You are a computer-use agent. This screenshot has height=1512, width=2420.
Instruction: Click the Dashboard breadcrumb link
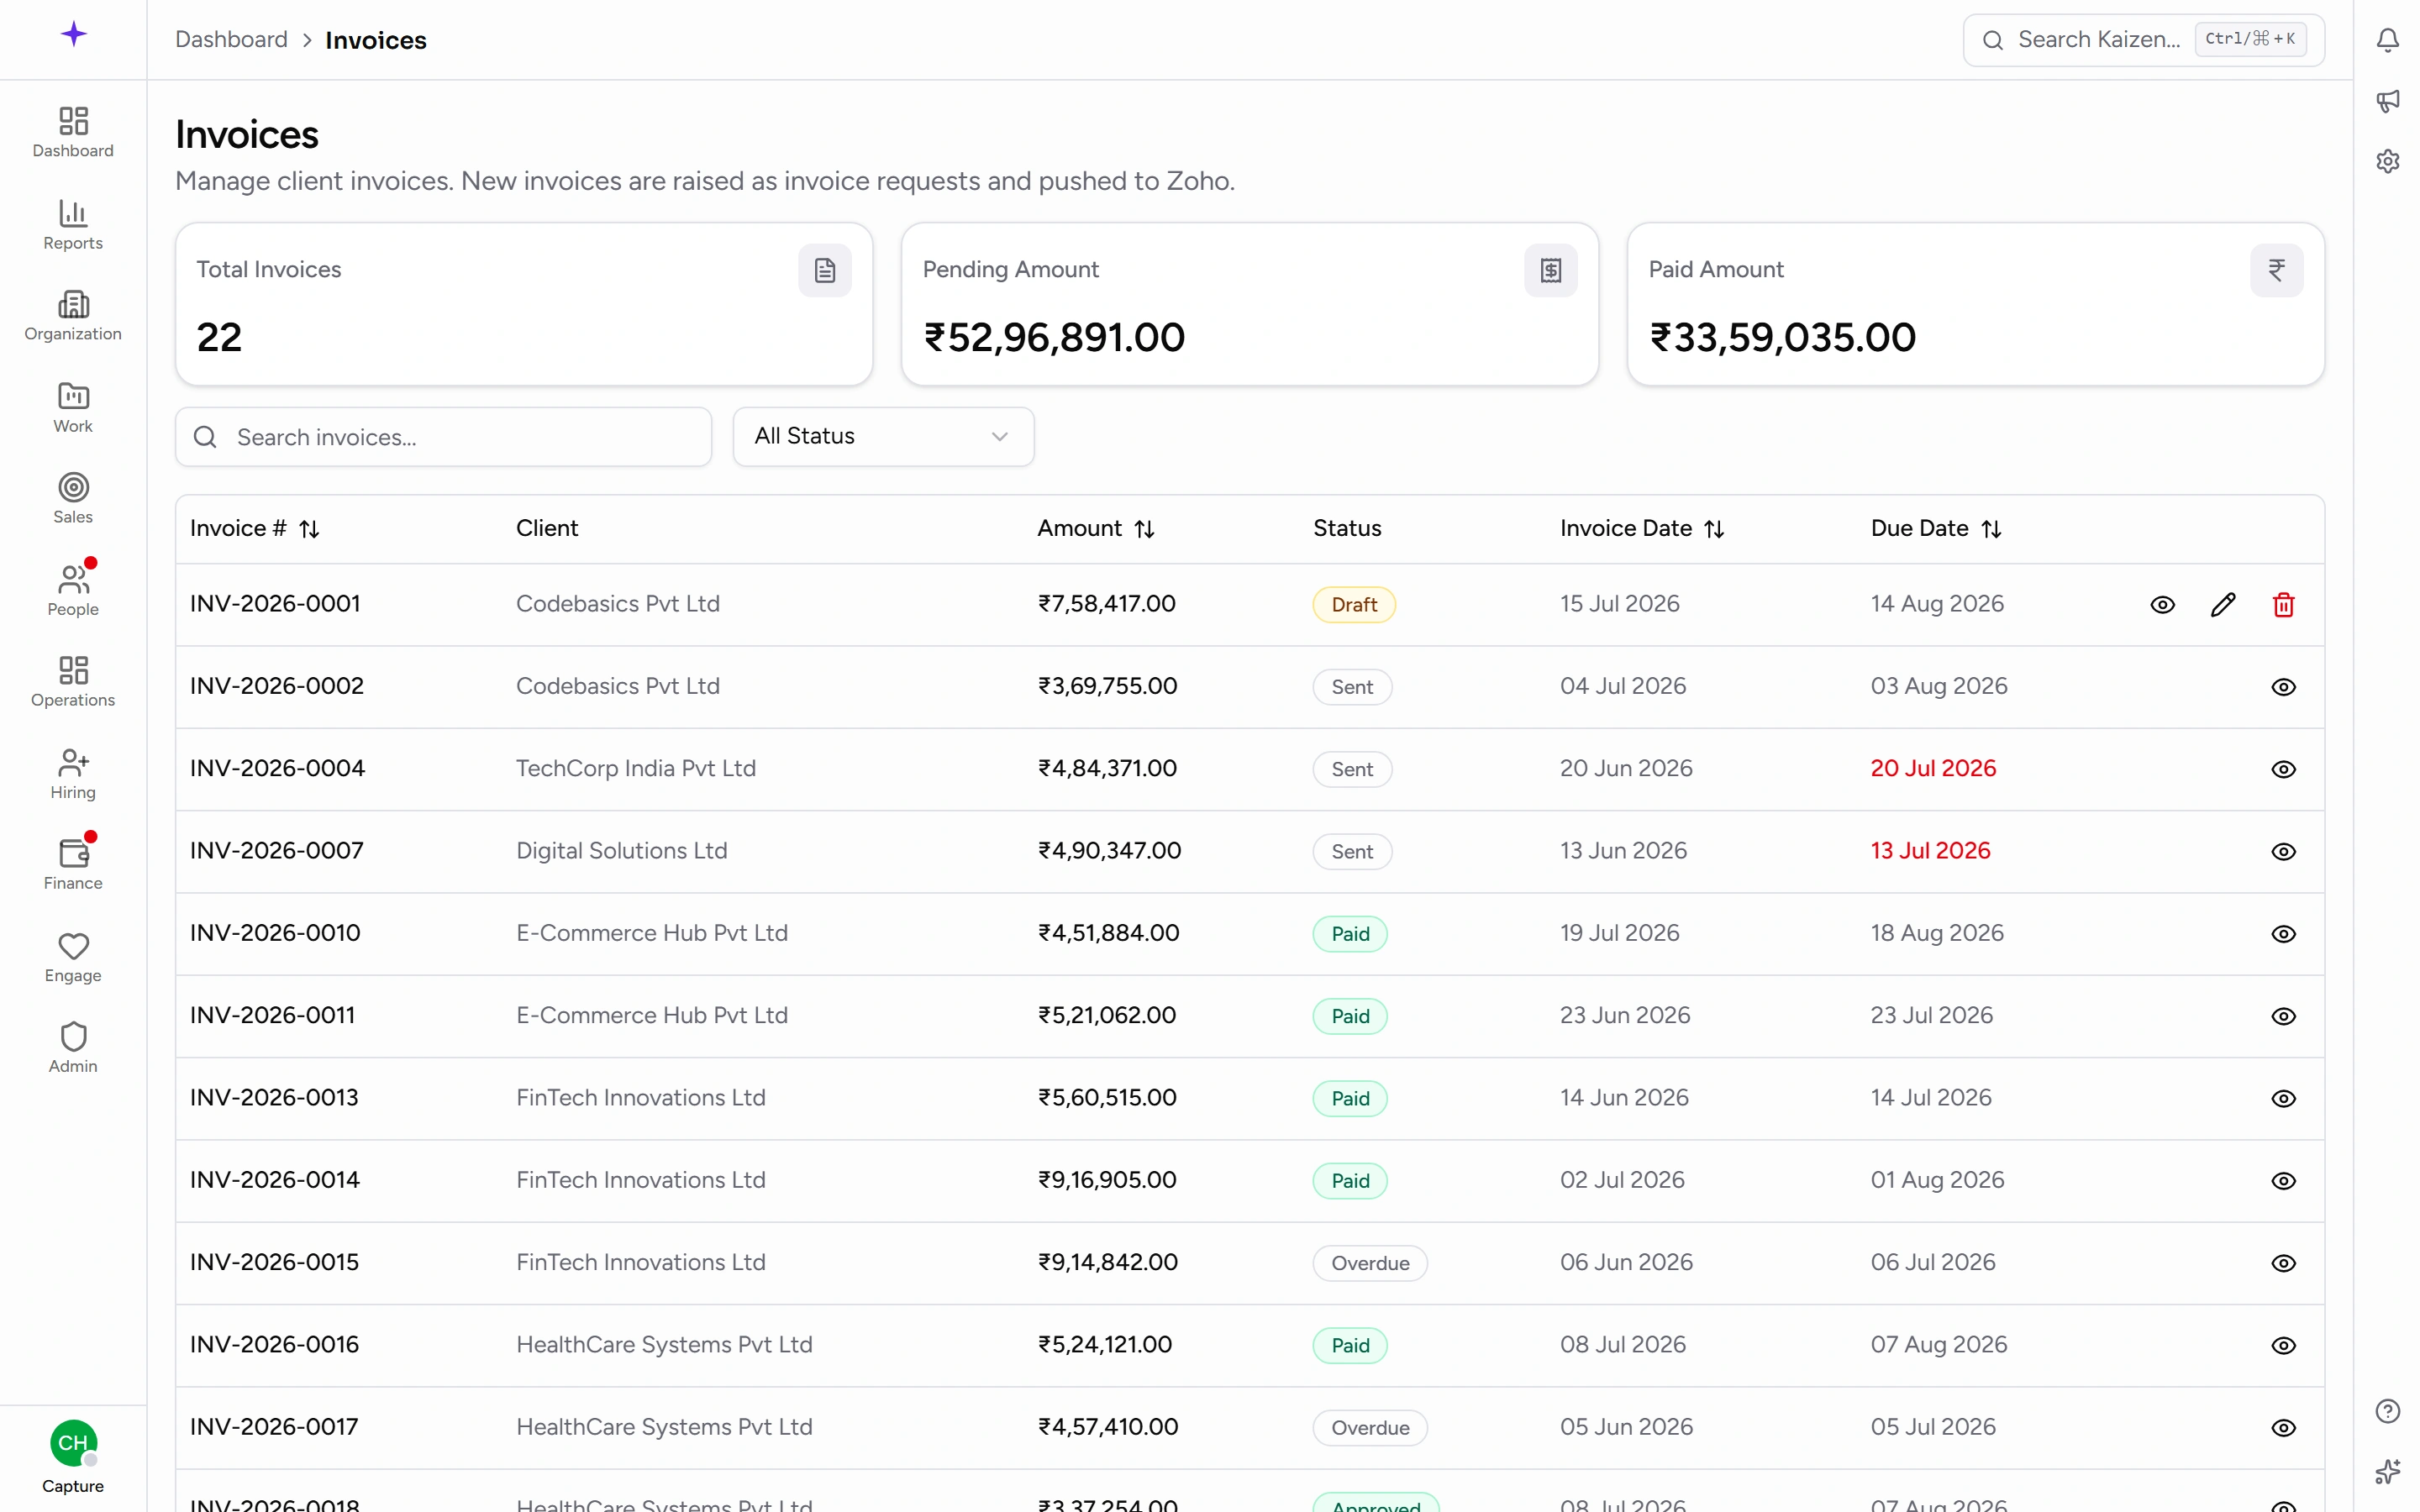tap(231, 39)
